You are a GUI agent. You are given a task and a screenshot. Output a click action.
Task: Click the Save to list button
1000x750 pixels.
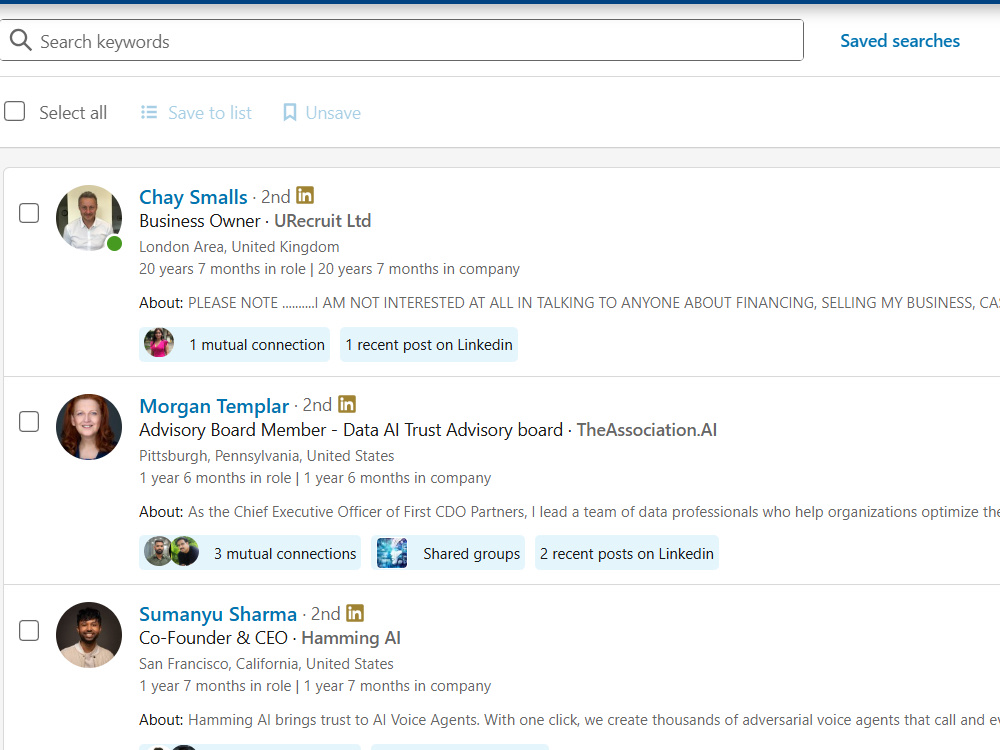click(x=196, y=113)
